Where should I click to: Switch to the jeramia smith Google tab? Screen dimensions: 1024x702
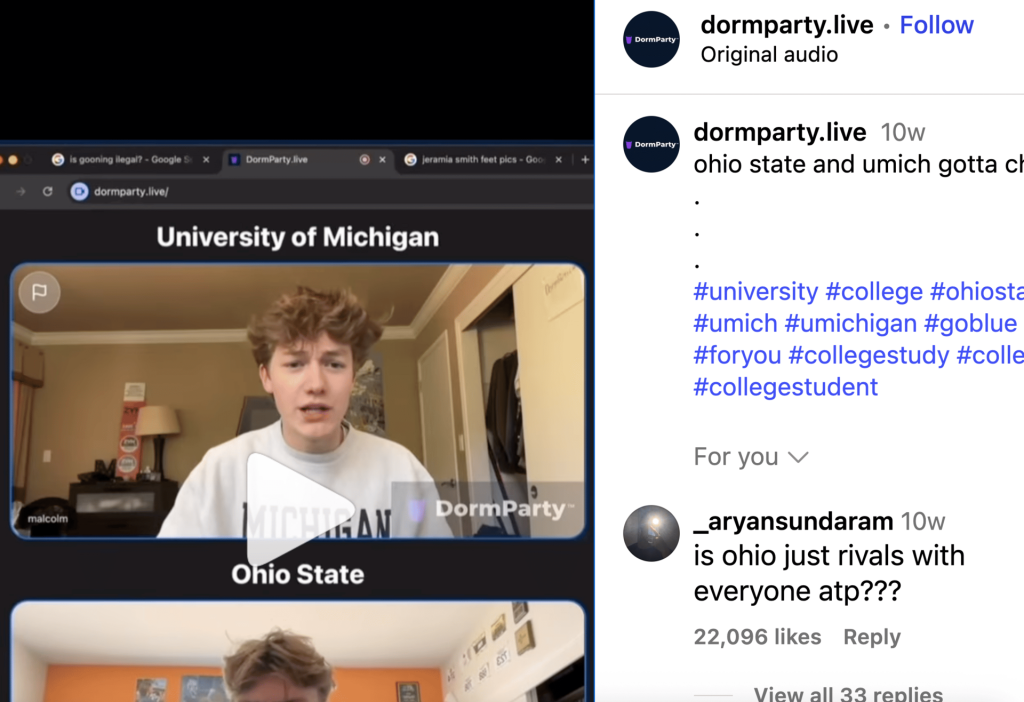475,159
